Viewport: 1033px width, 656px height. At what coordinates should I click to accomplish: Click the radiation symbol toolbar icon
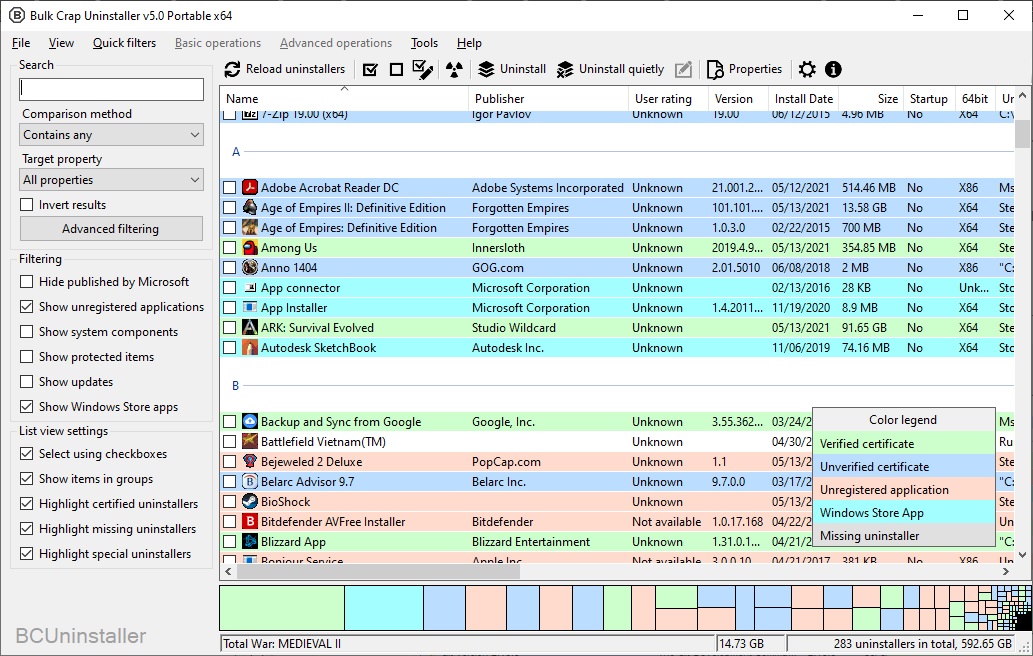[x=454, y=69]
